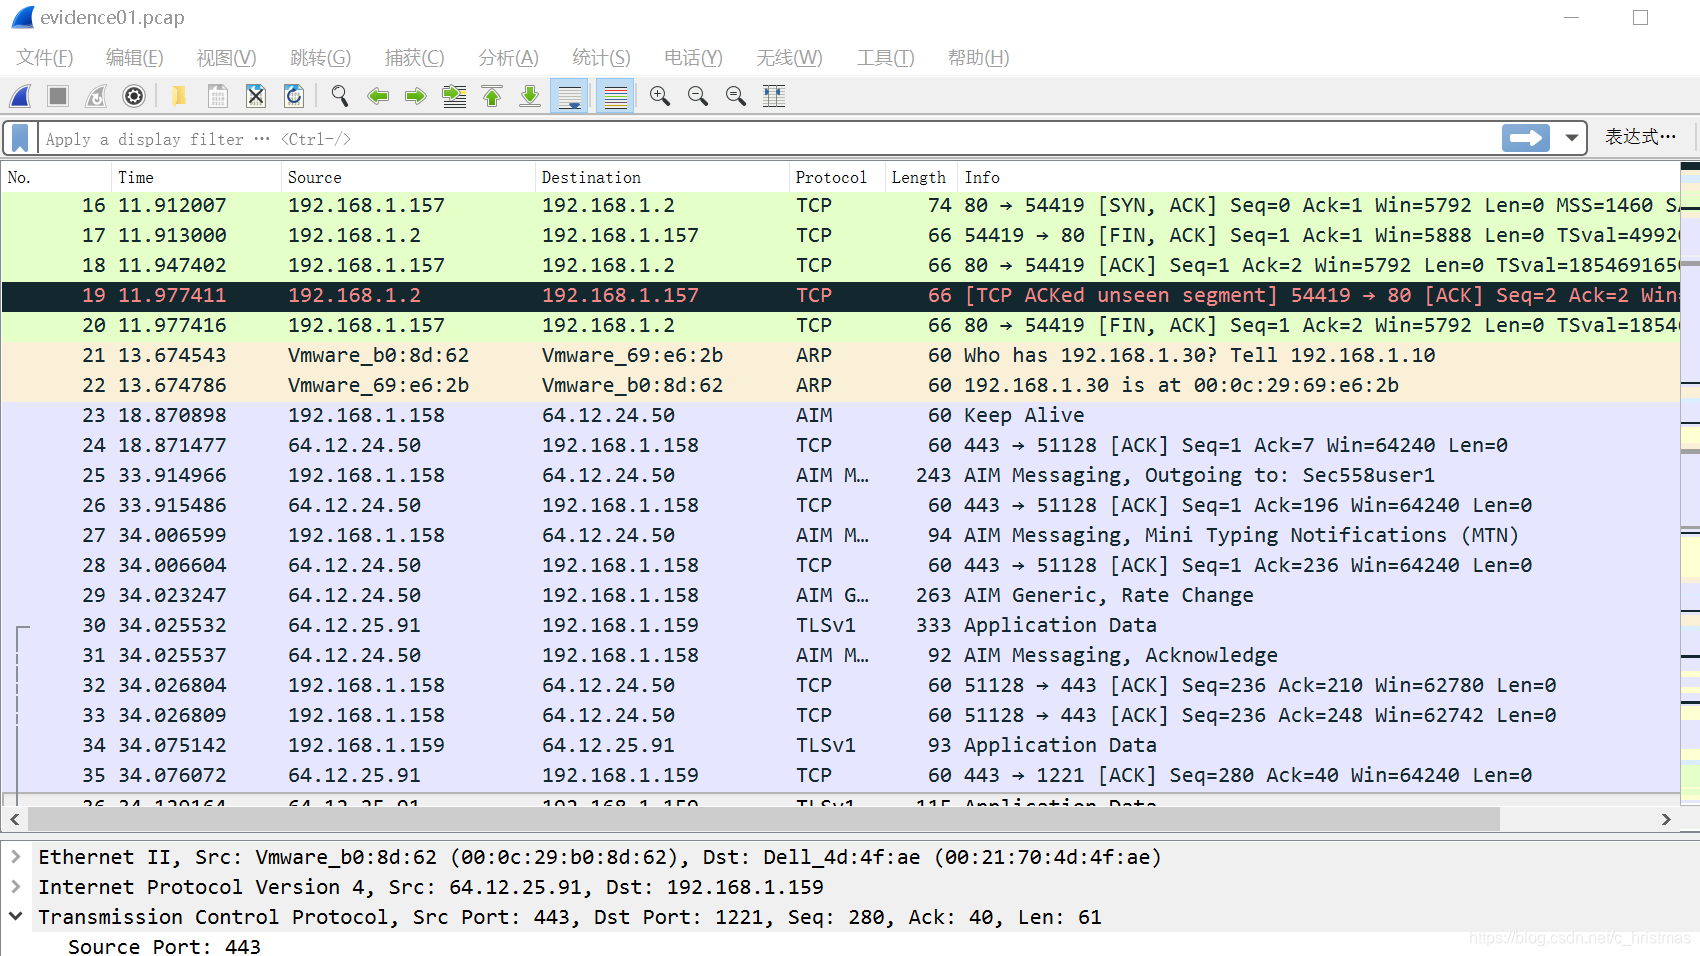The image size is (1700, 956).
Task: Reload the capture file
Action: tap(294, 96)
